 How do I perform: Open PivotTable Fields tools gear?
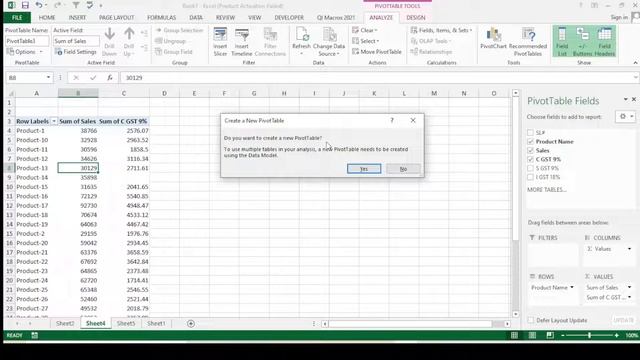tap(625, 117)
